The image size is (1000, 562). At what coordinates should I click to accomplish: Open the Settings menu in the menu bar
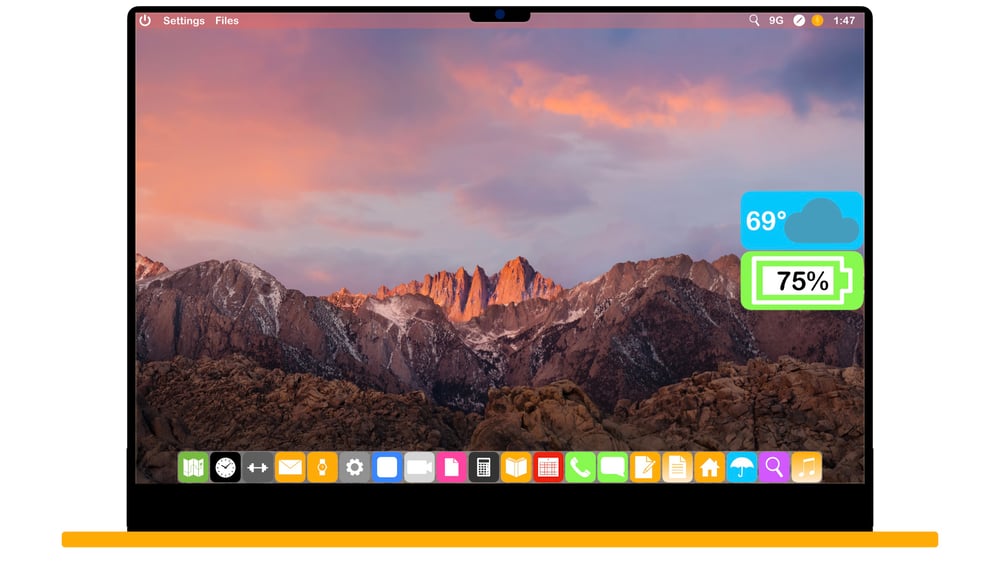(184, 20)
